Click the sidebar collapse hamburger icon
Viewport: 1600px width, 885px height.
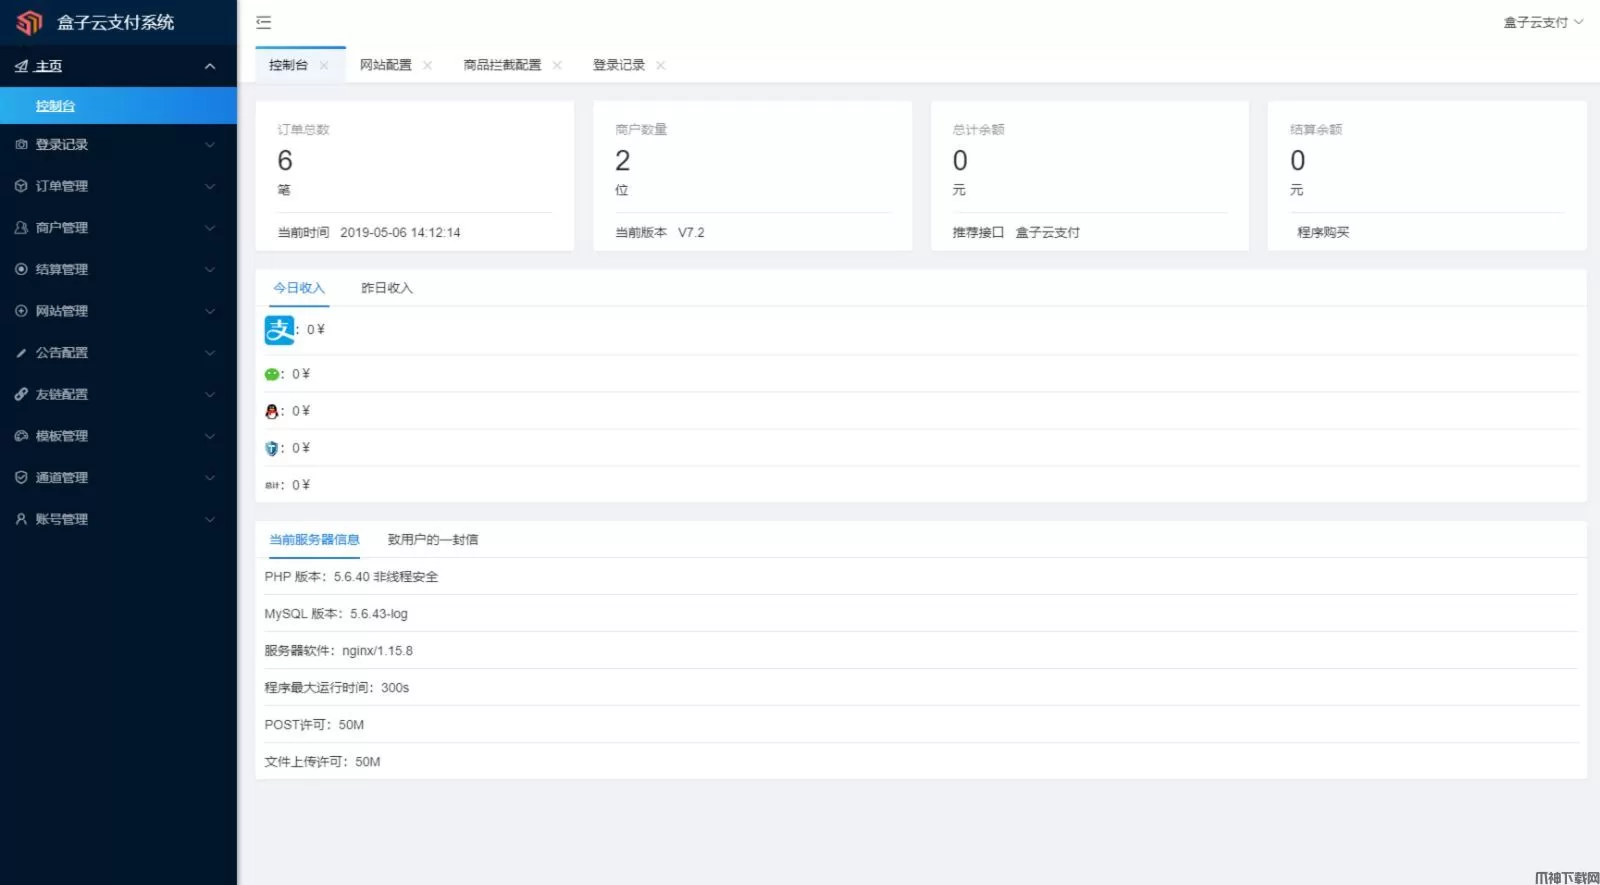tap(264, 22)
